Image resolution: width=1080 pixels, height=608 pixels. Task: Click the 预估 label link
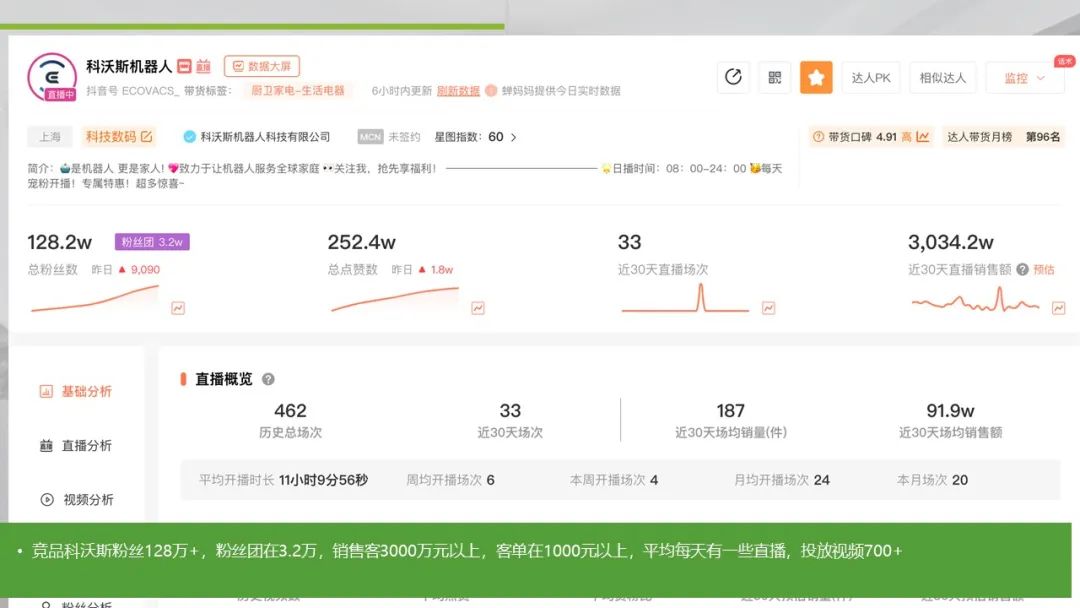pos(1043,269)
